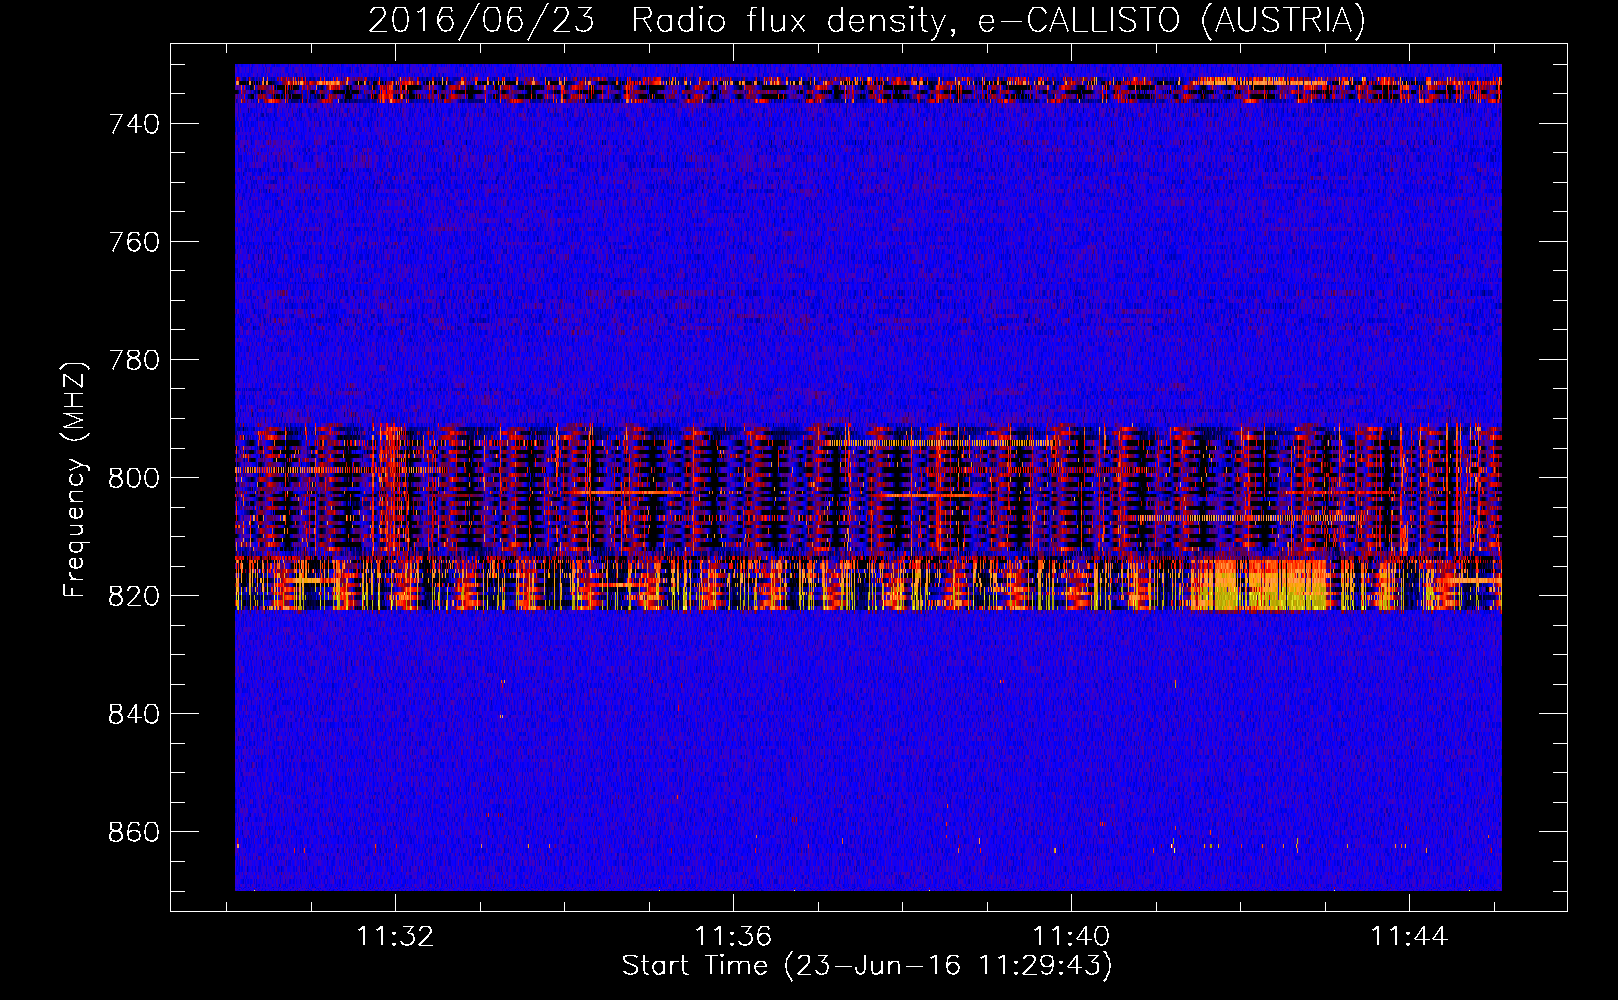The image size is (1618, 1000).
Task: Click the 11:40 time tick label
Action: click(1071, 936)
